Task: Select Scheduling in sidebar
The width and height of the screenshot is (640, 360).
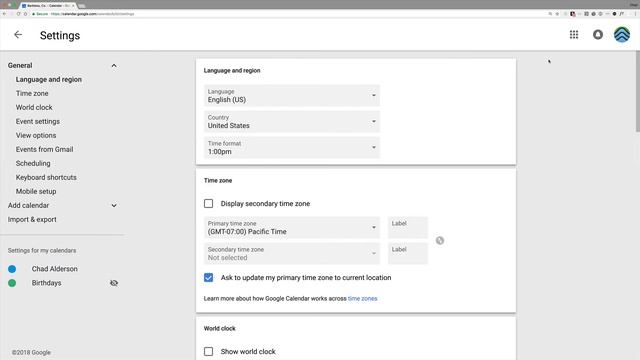Action: tap(33, 163)
